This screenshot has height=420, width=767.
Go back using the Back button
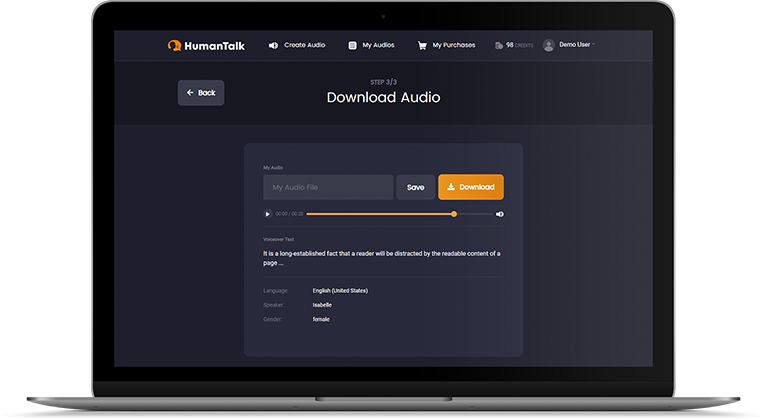(200, 93)
